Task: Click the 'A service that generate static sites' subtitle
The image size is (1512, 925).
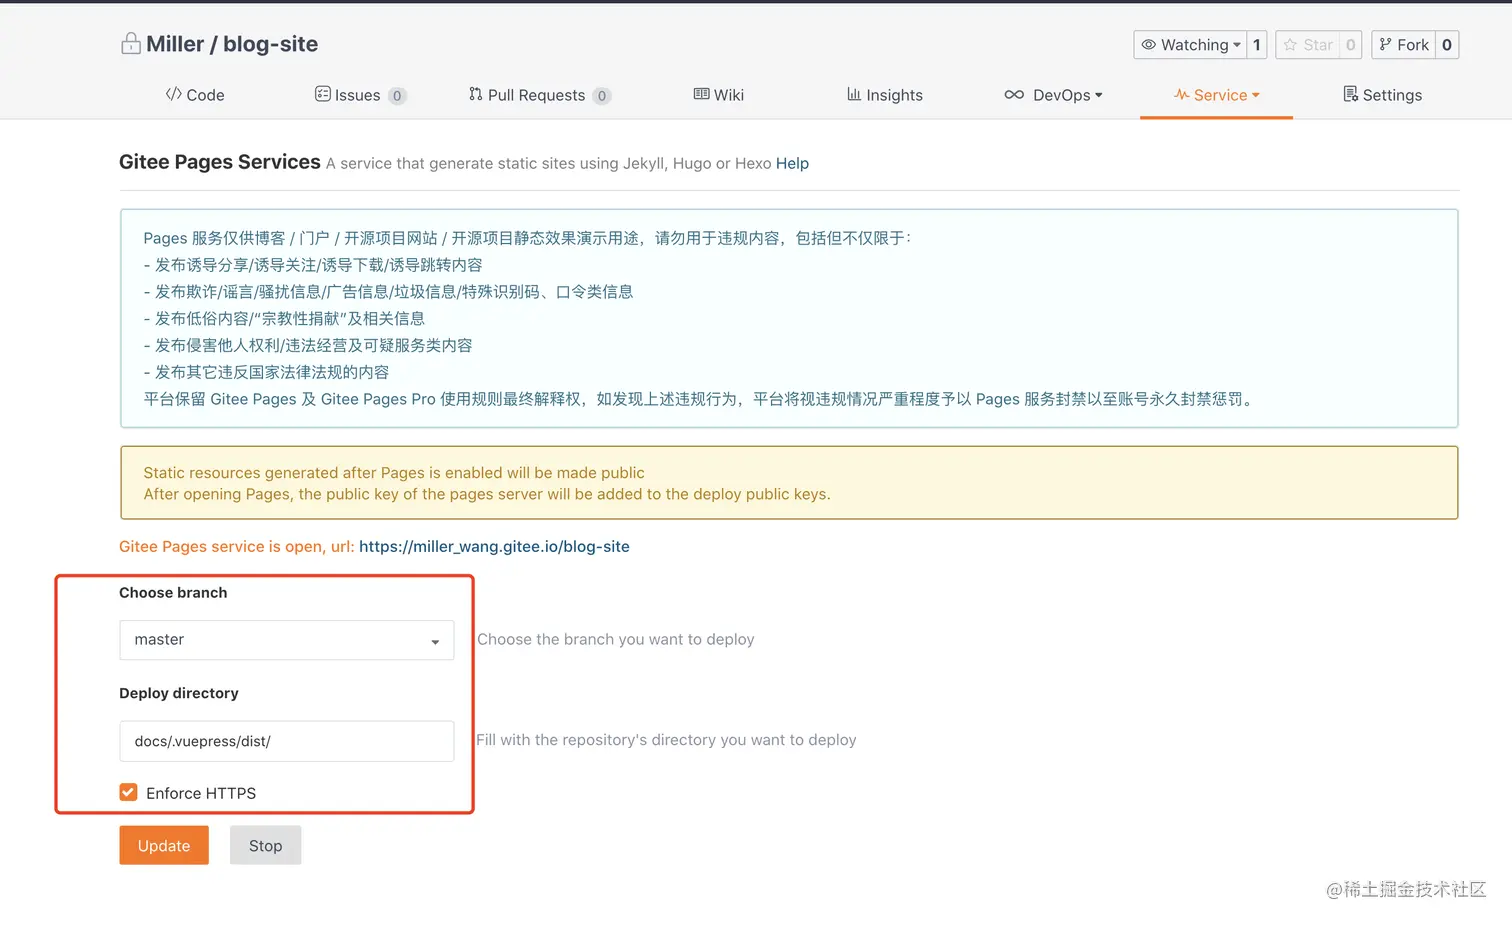Action: (549, 163)
